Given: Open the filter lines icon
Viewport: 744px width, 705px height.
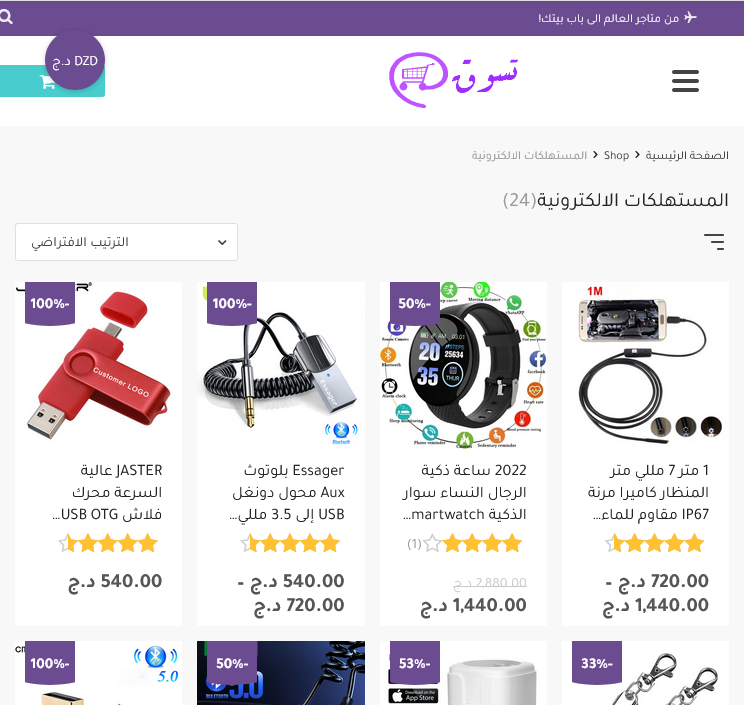Looking at the screenshot, I should click(x=714, y=241).
